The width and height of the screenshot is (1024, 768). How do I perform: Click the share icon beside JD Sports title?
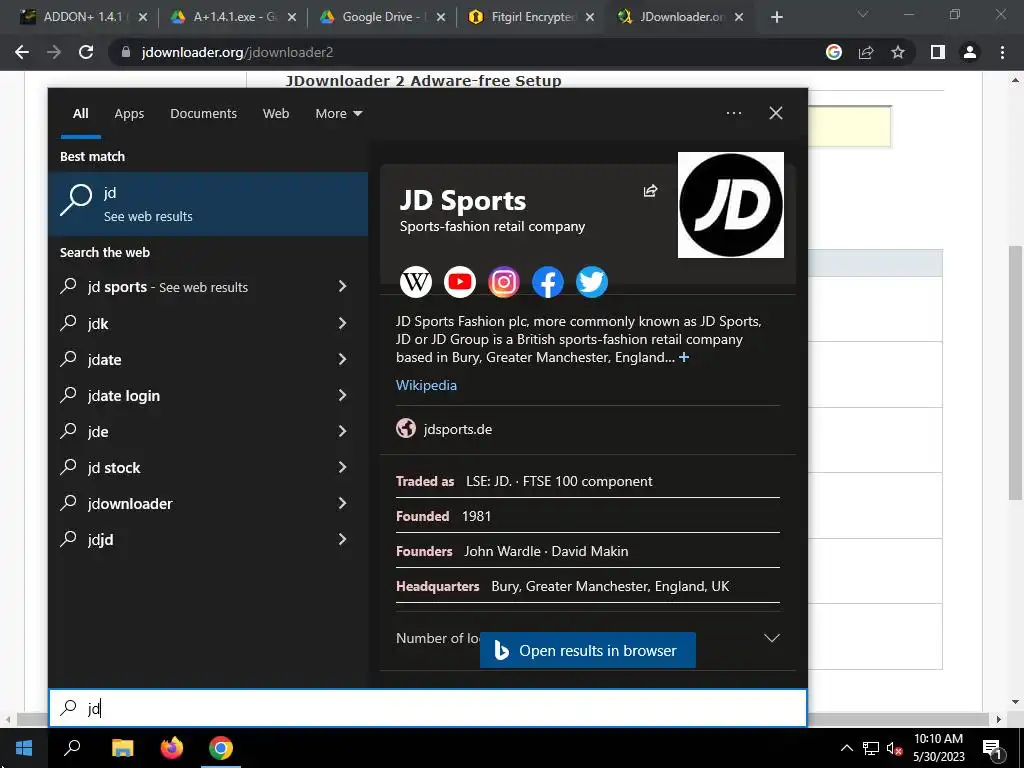(650, 191)
